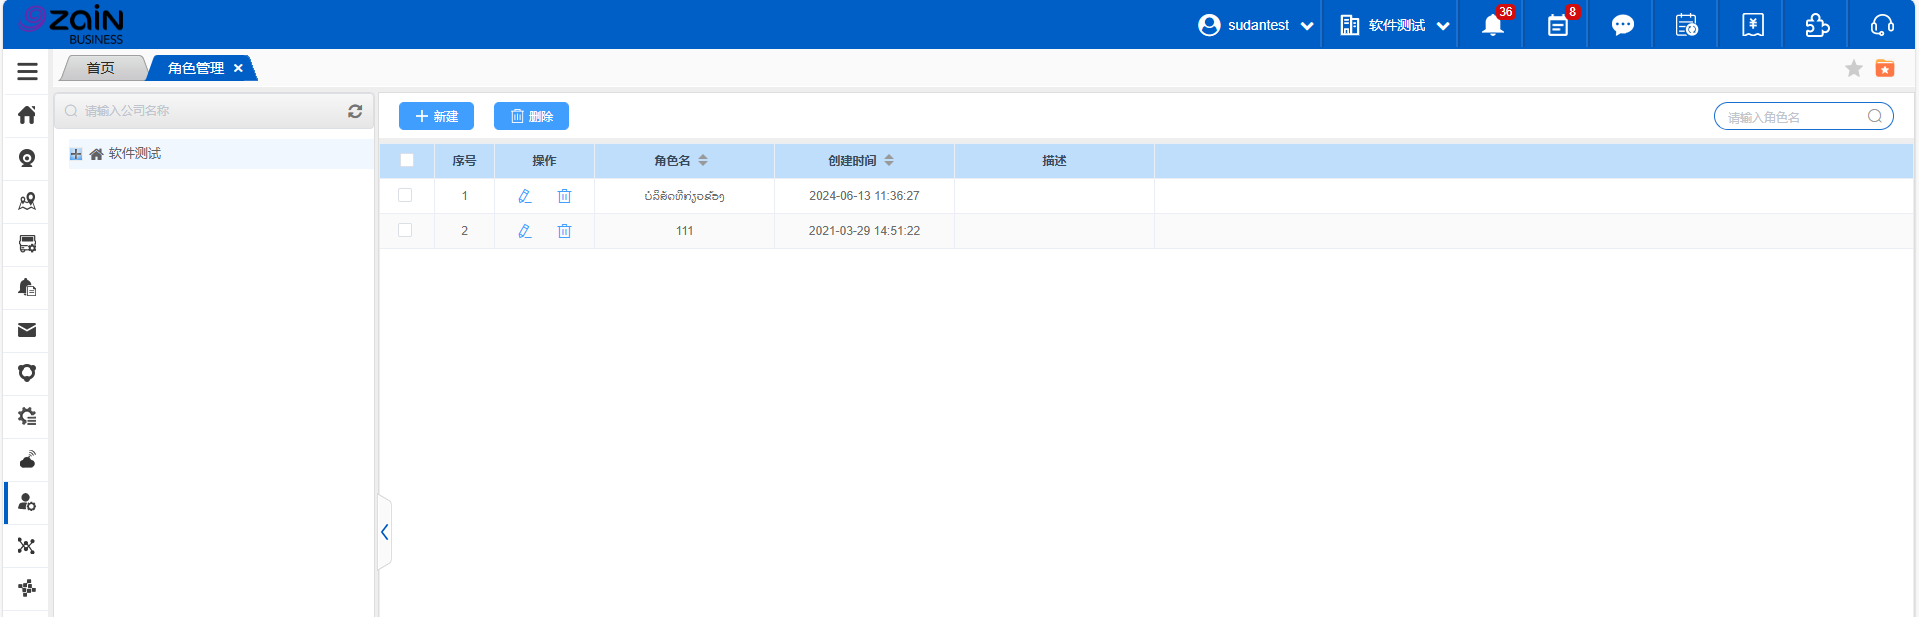Open the mail icon in left sidebar
Viewport: 1919px width, 617px height.
pyautogui.click(x=27, y=330)
